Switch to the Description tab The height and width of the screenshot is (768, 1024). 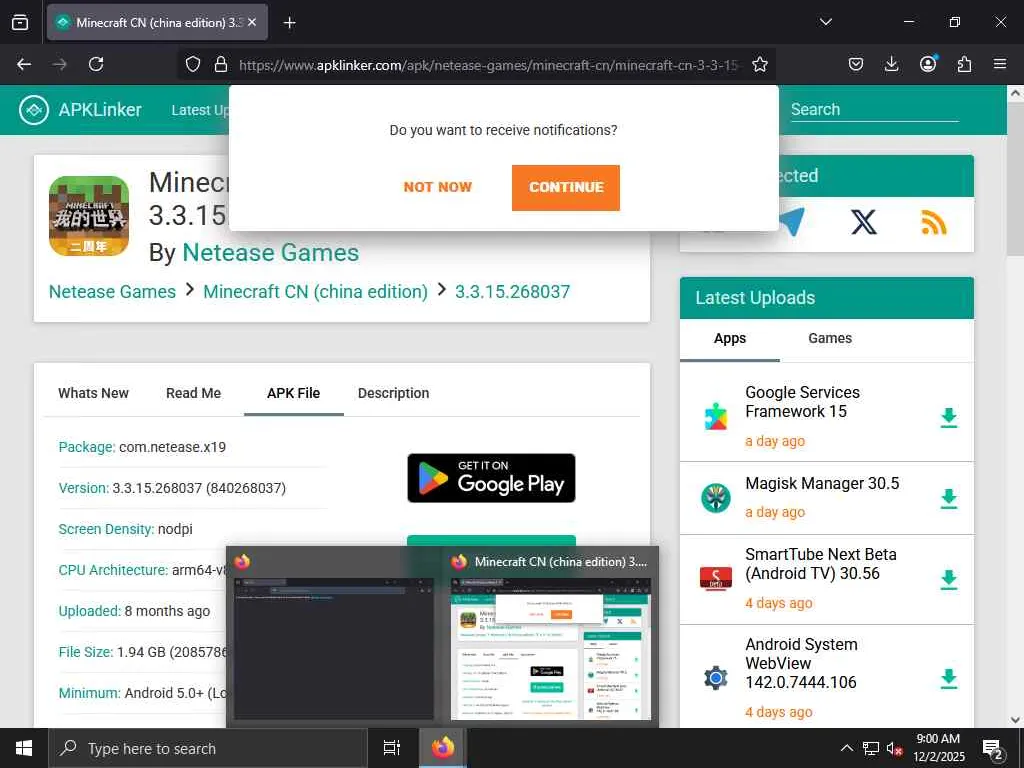click(x=393, y=393)
